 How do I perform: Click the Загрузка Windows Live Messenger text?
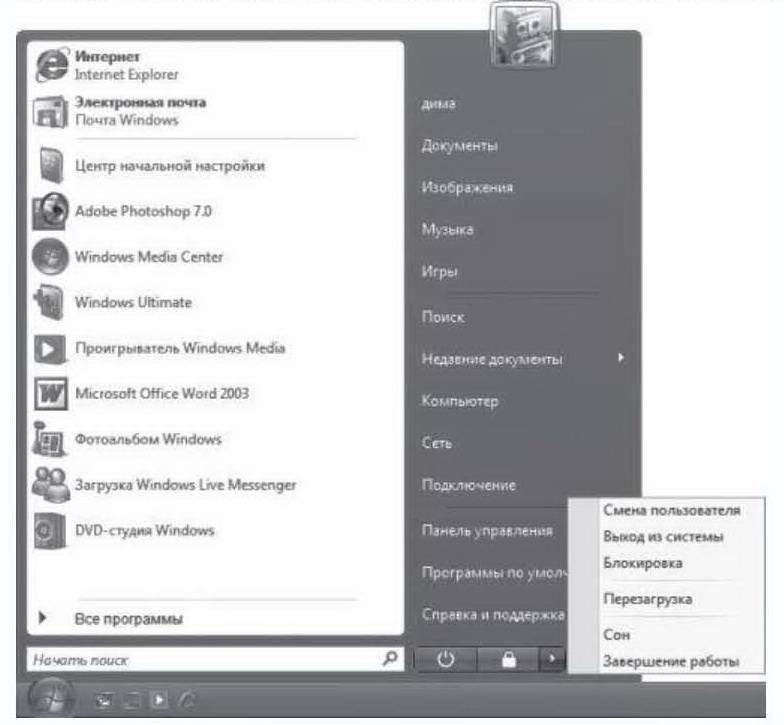[186, 485]
